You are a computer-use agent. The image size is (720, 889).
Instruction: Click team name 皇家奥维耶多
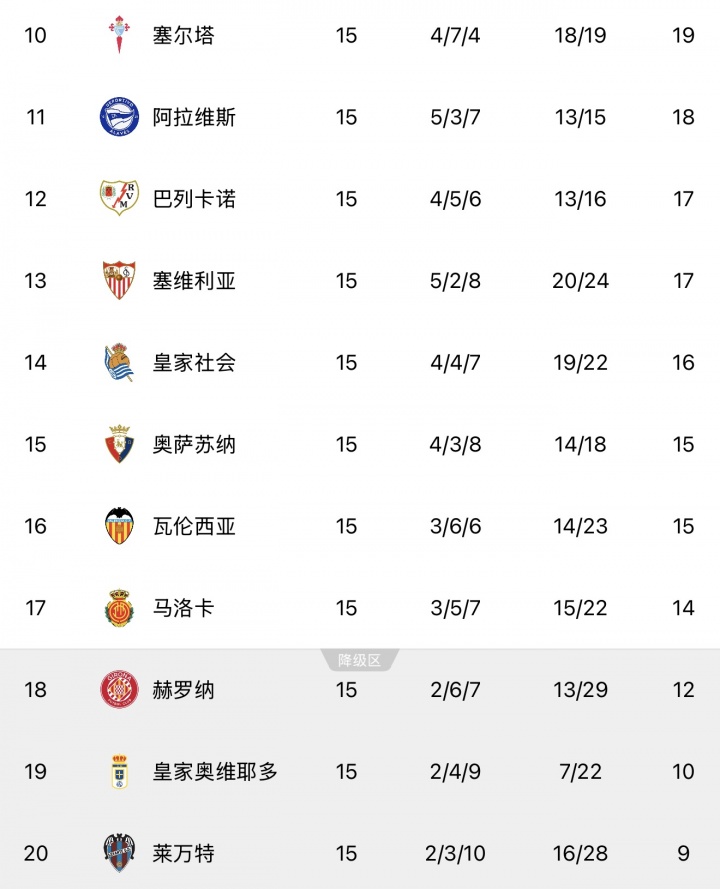(x=215, y=772)
